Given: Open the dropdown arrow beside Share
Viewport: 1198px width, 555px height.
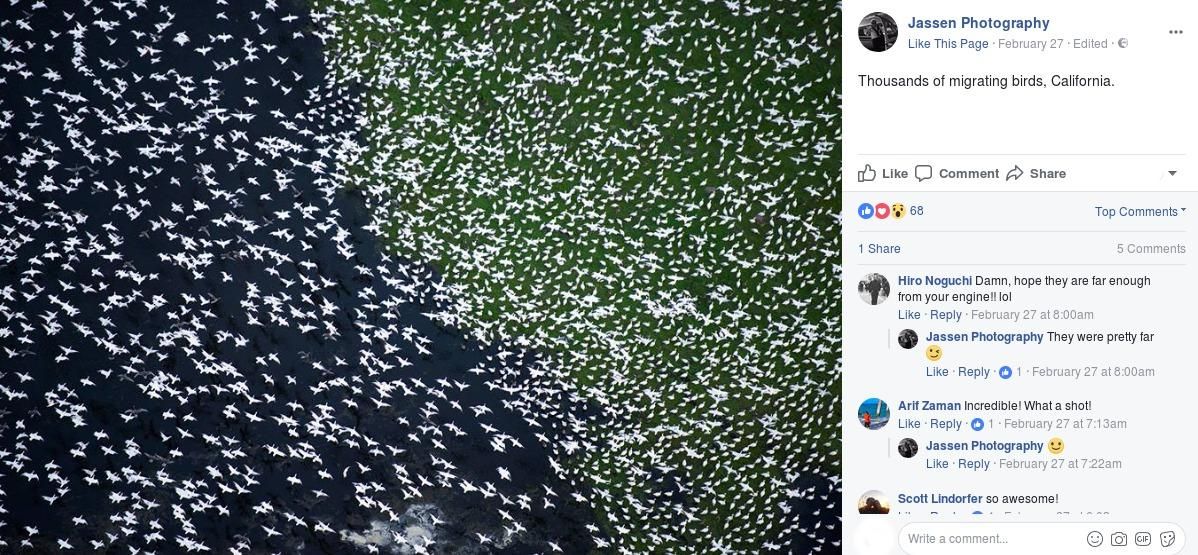Looking at the screenshot, I should pos(1172,174).
